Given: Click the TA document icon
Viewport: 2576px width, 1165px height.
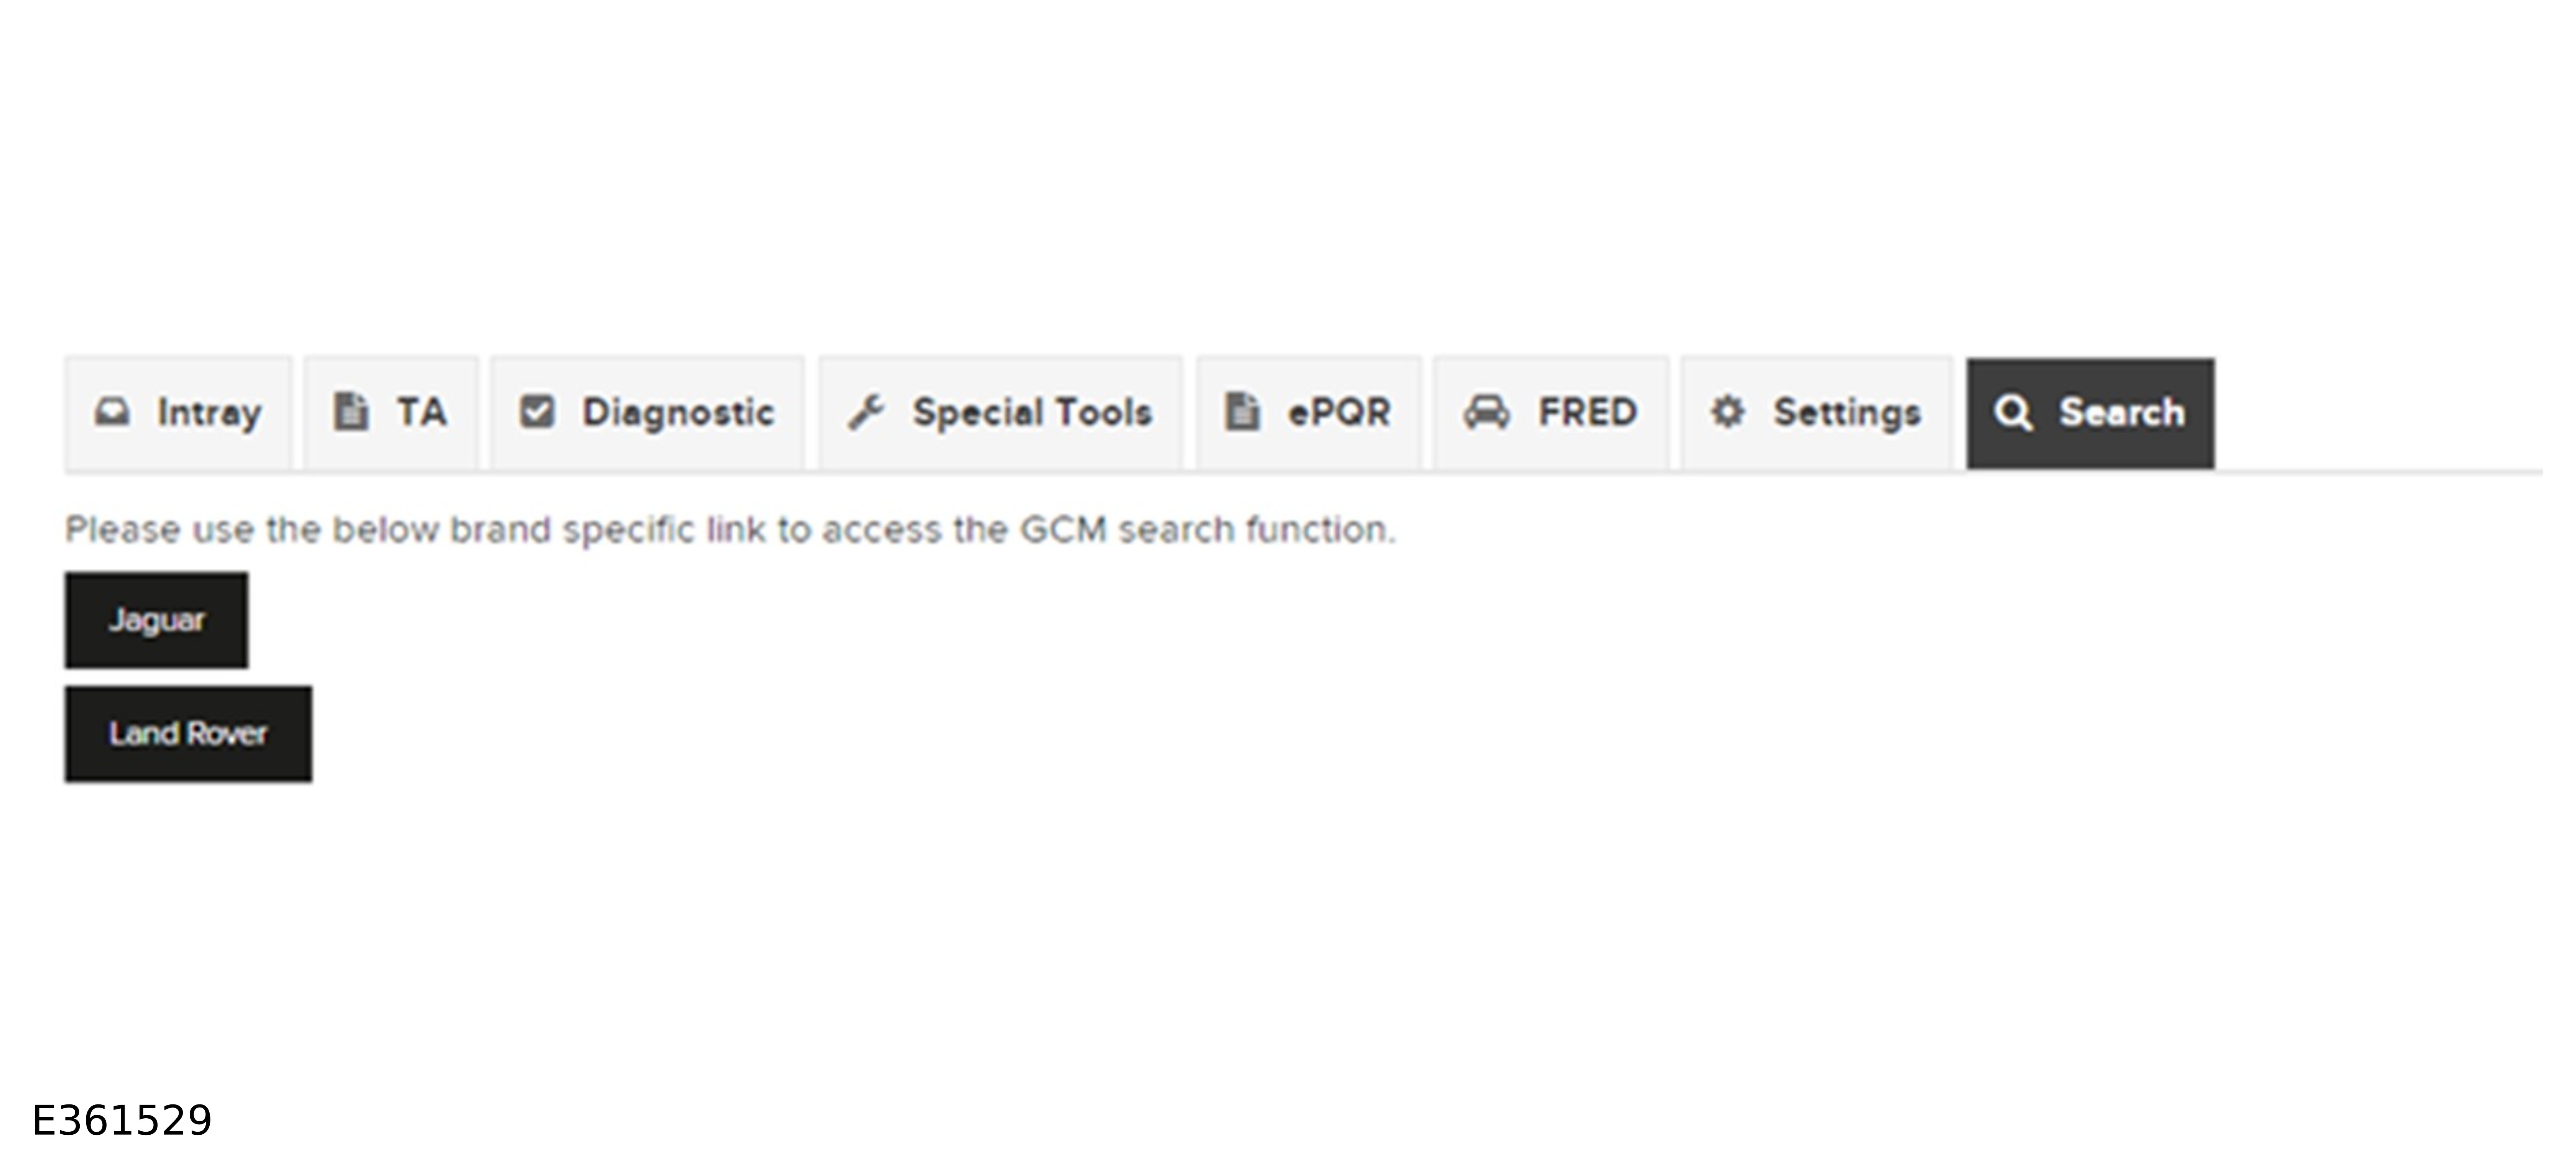Looking at the screenshot, I should (x=350, y=412).
